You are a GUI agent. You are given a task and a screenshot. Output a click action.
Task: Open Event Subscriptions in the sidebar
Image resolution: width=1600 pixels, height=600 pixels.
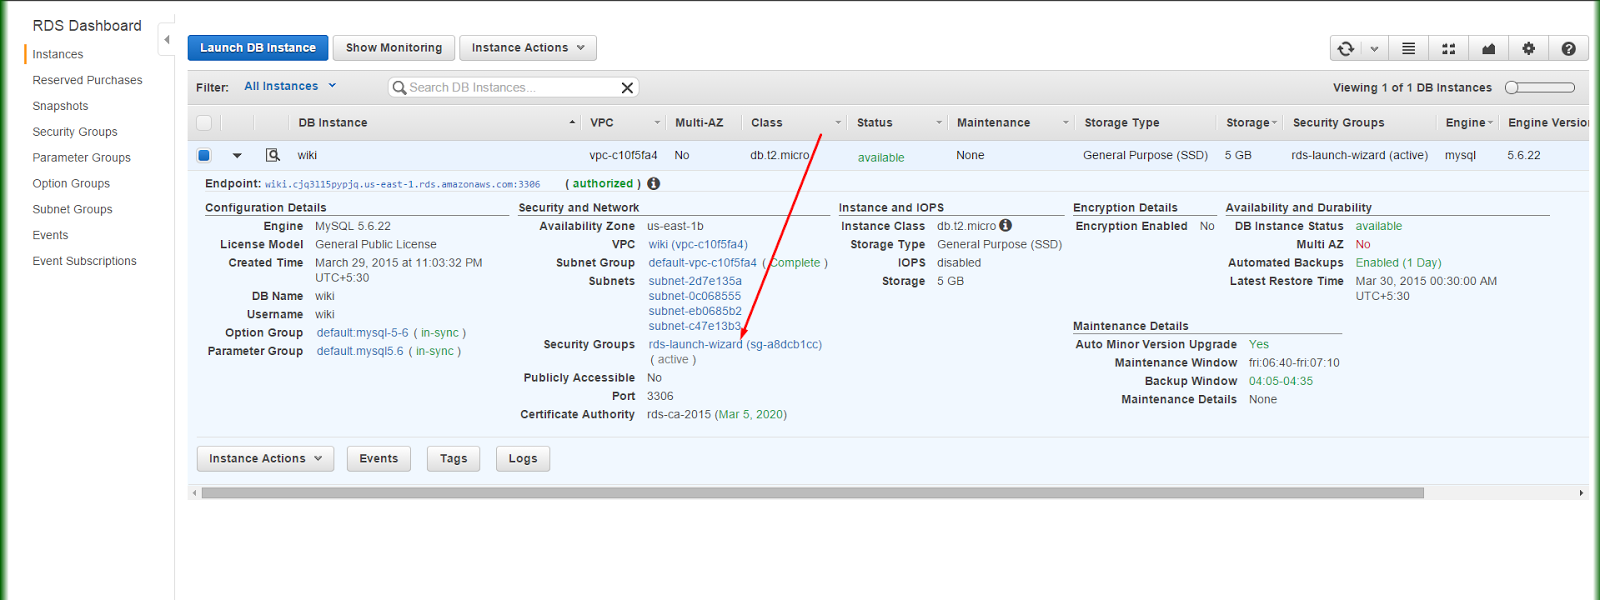tap(84, 262)
